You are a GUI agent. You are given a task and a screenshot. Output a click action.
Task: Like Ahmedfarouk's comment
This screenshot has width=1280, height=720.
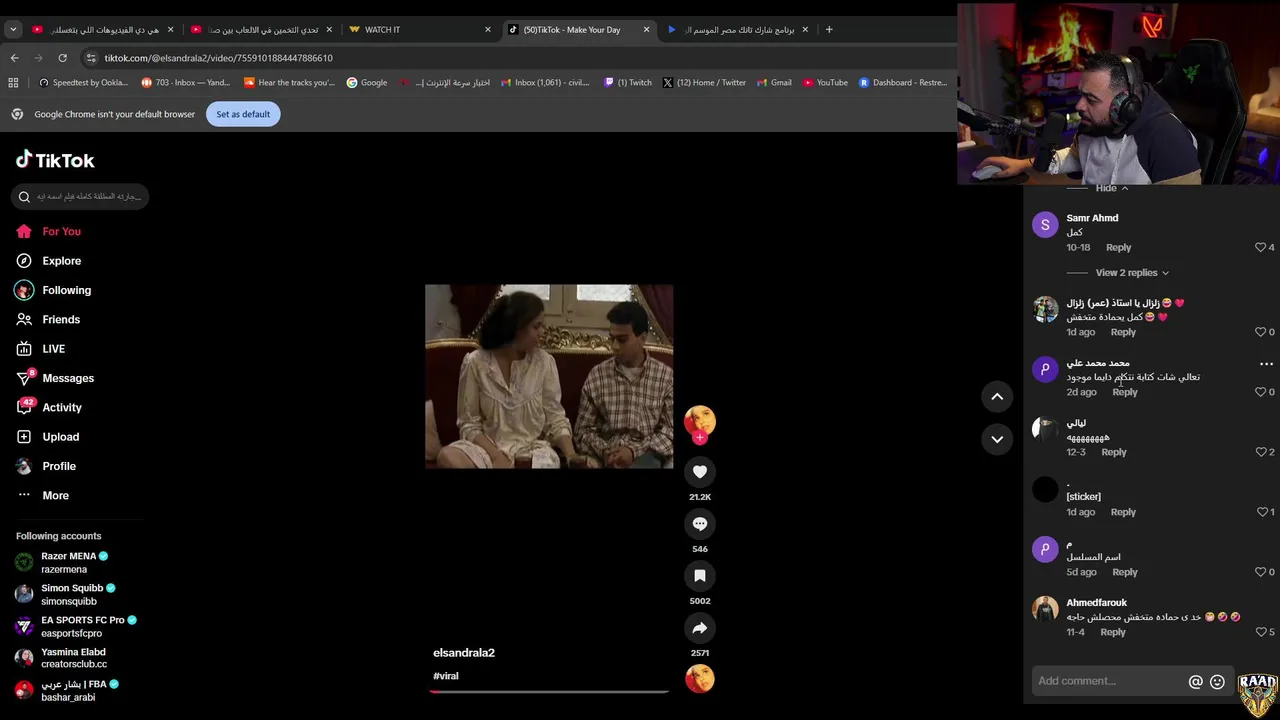coord(1261,632)
